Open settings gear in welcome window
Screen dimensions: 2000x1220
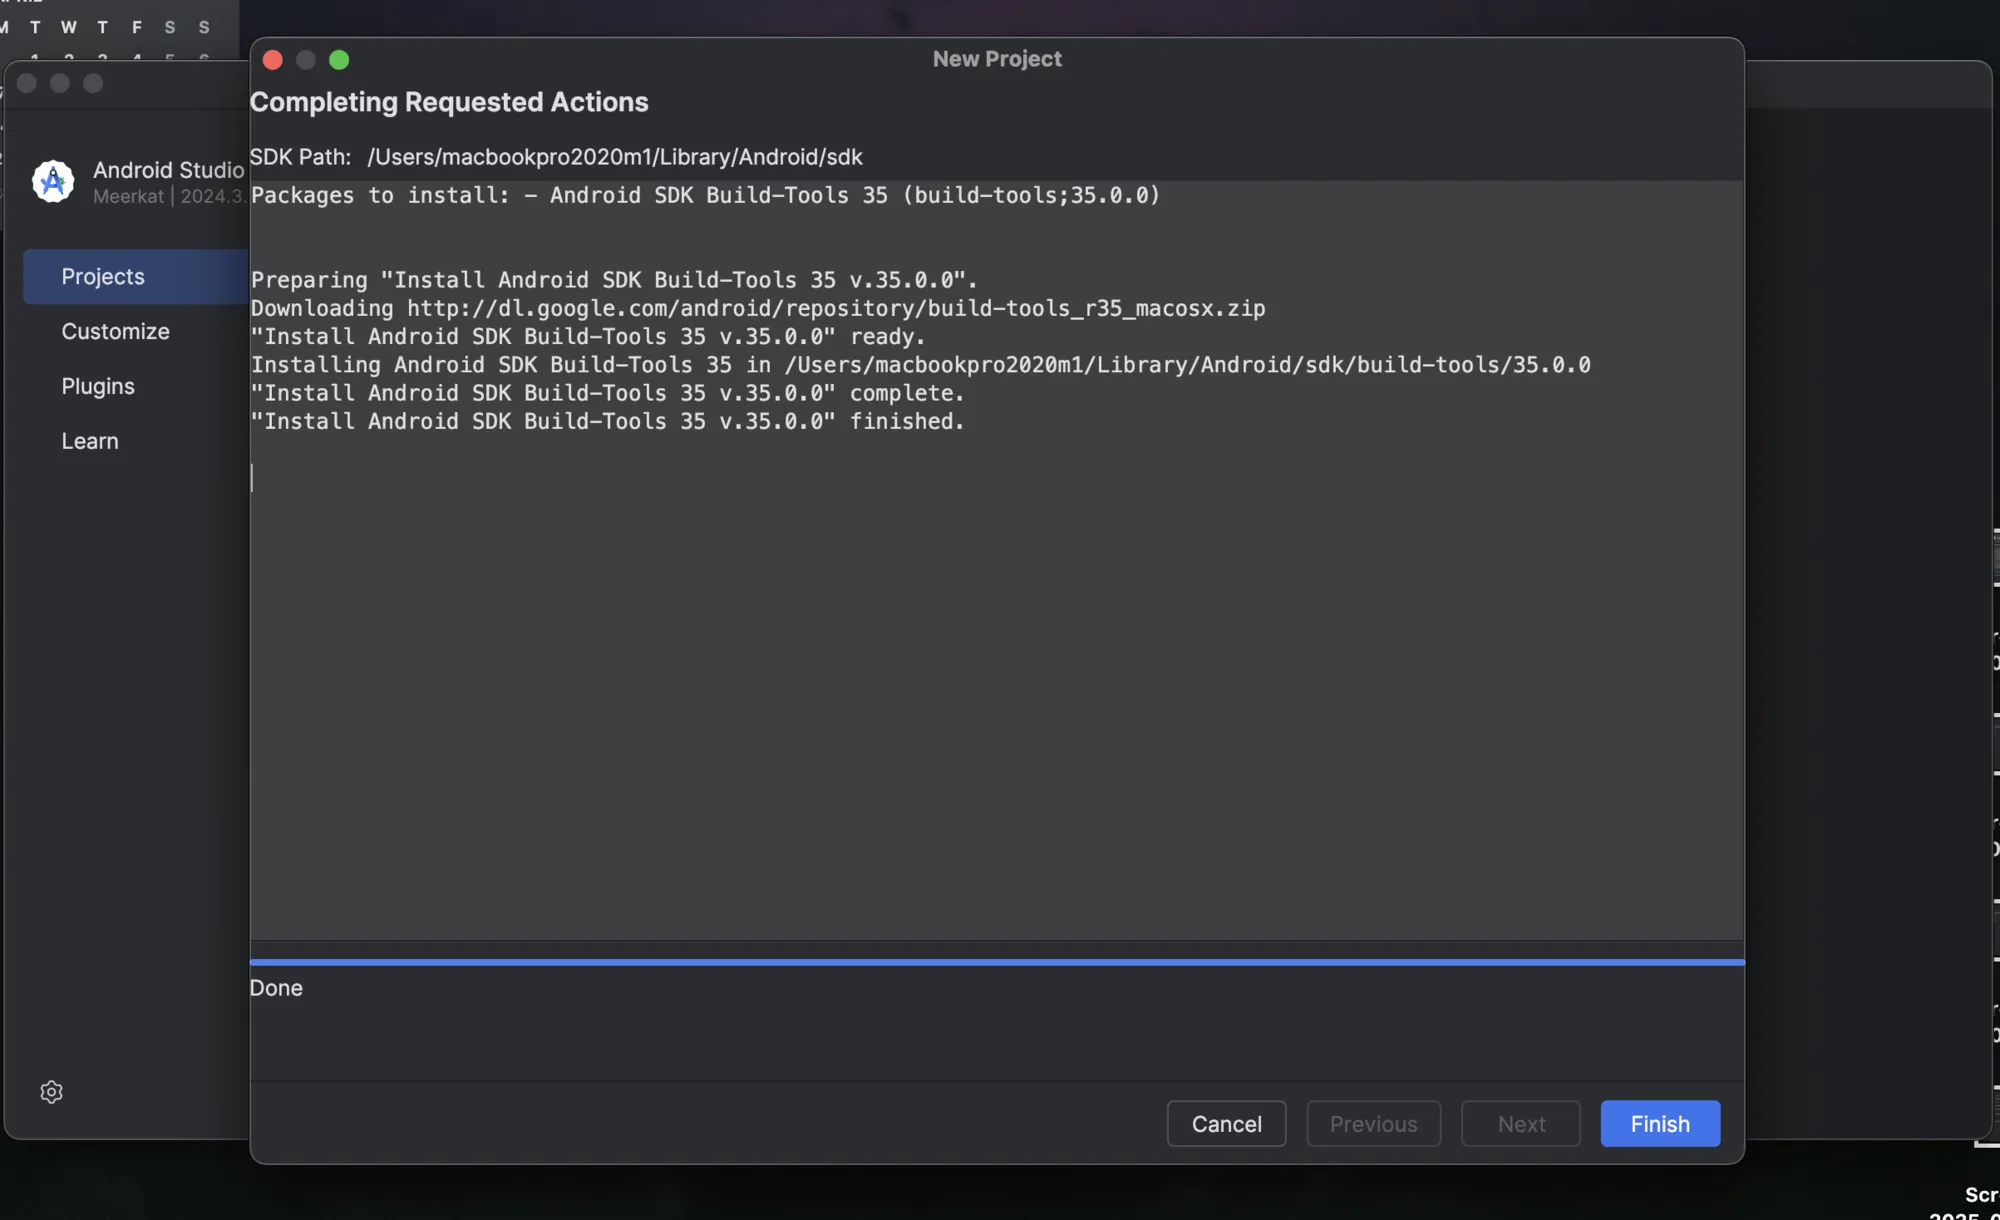click(x=52, y=1092)
